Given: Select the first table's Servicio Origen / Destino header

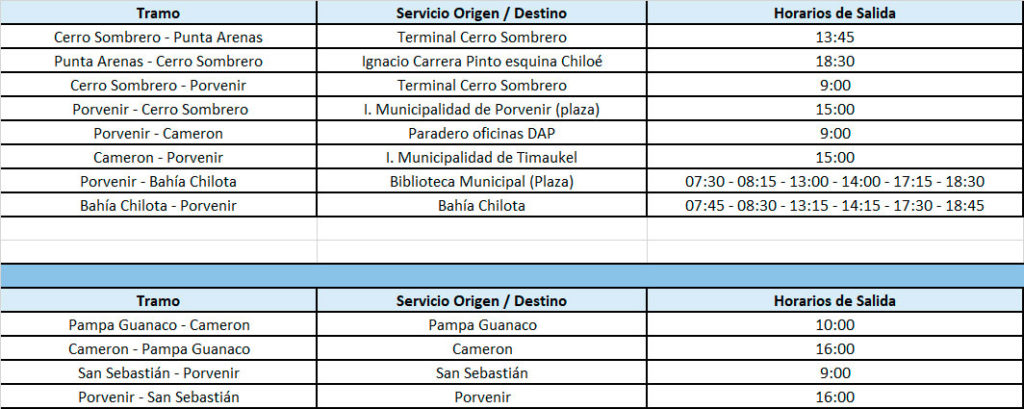Looking at the screenshot, I should tap(482, 12).
